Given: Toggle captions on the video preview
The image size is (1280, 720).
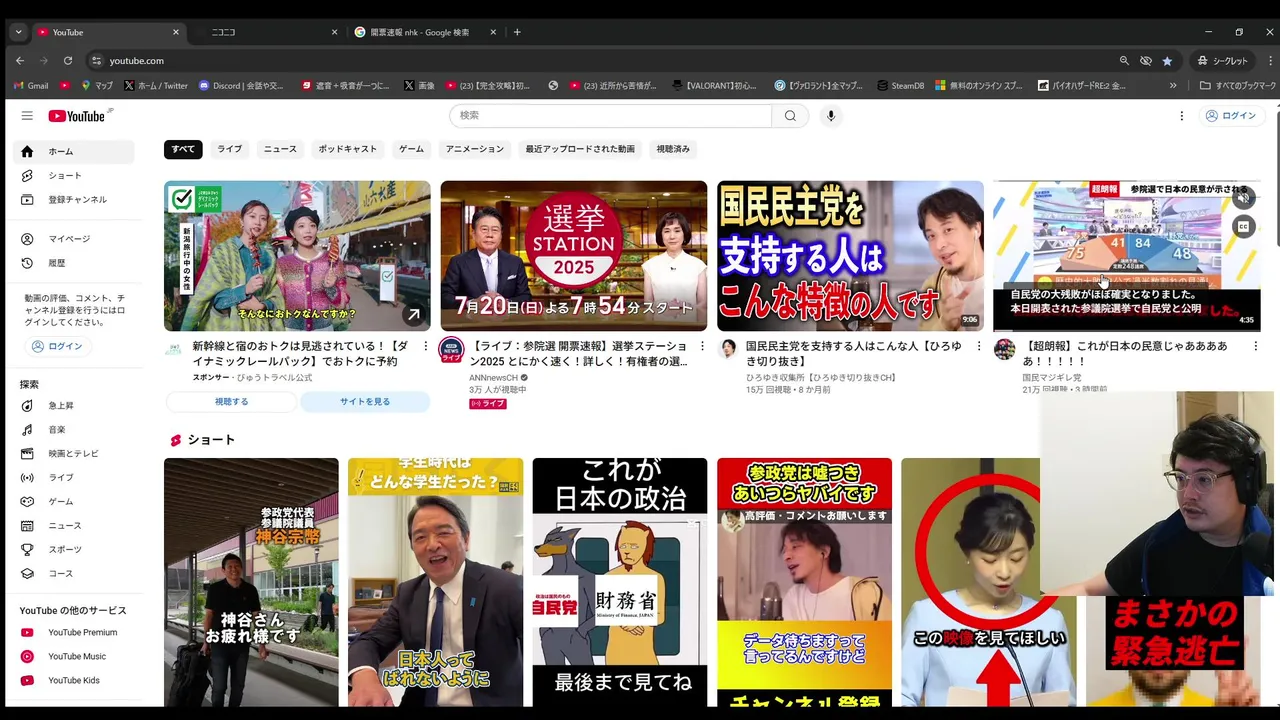Looking at the screenshot, I should coord(1244,227).
